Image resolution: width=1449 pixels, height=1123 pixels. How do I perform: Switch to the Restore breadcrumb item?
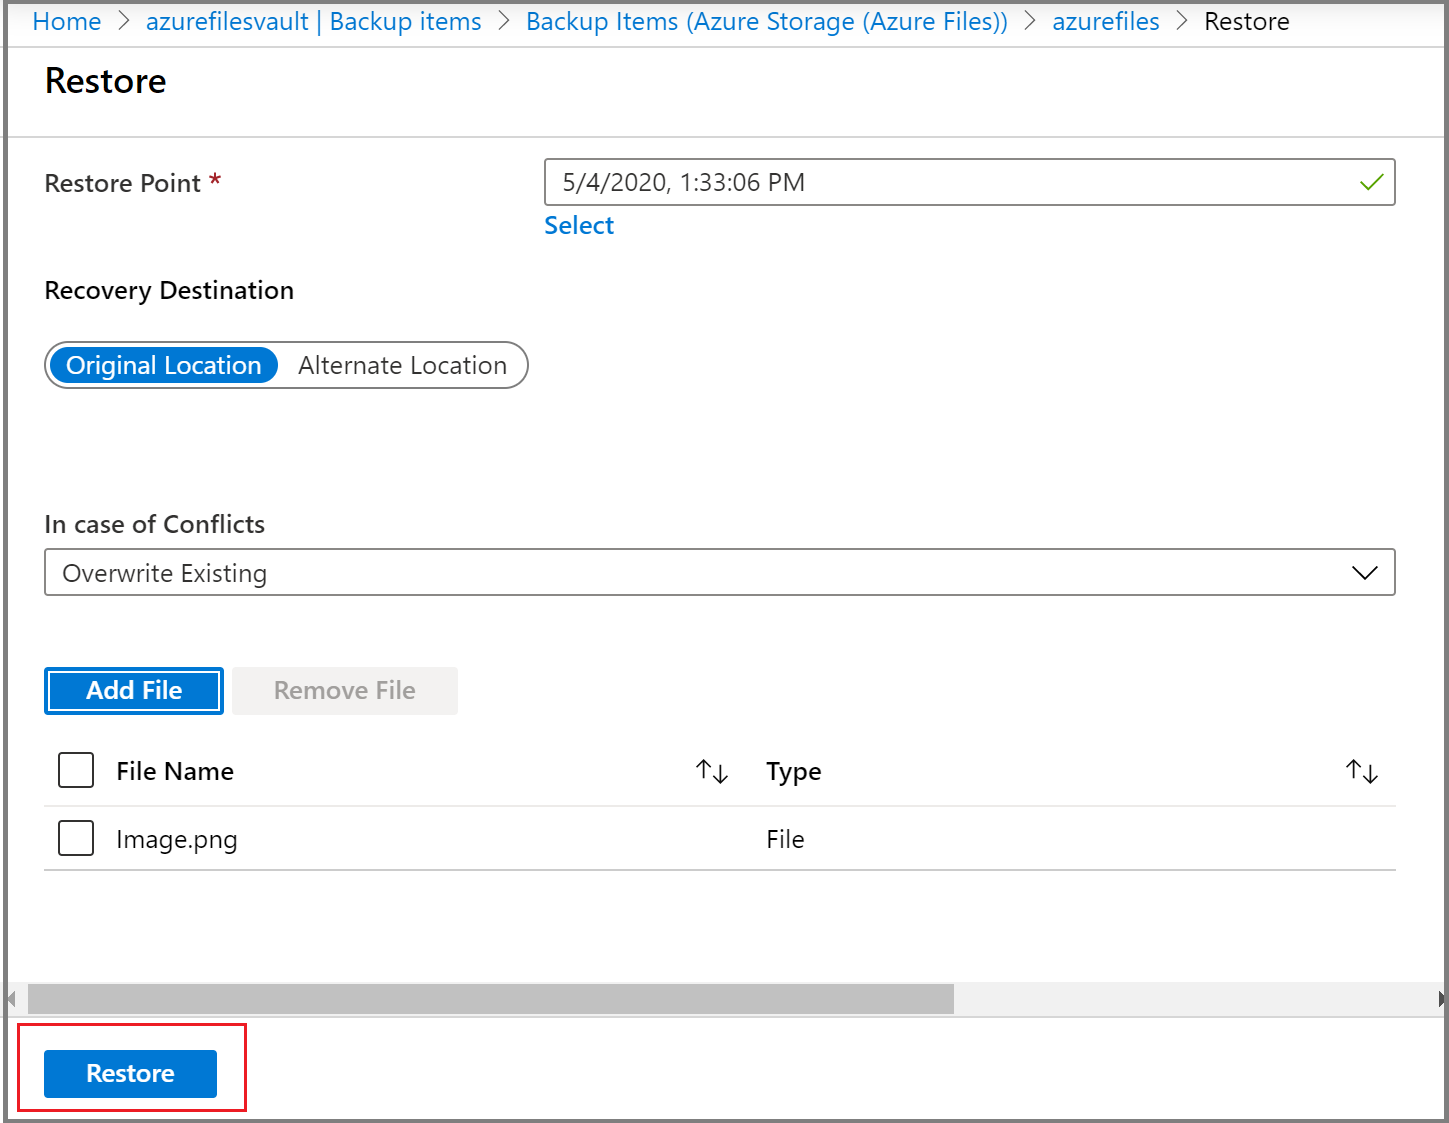coord(1246,21)
